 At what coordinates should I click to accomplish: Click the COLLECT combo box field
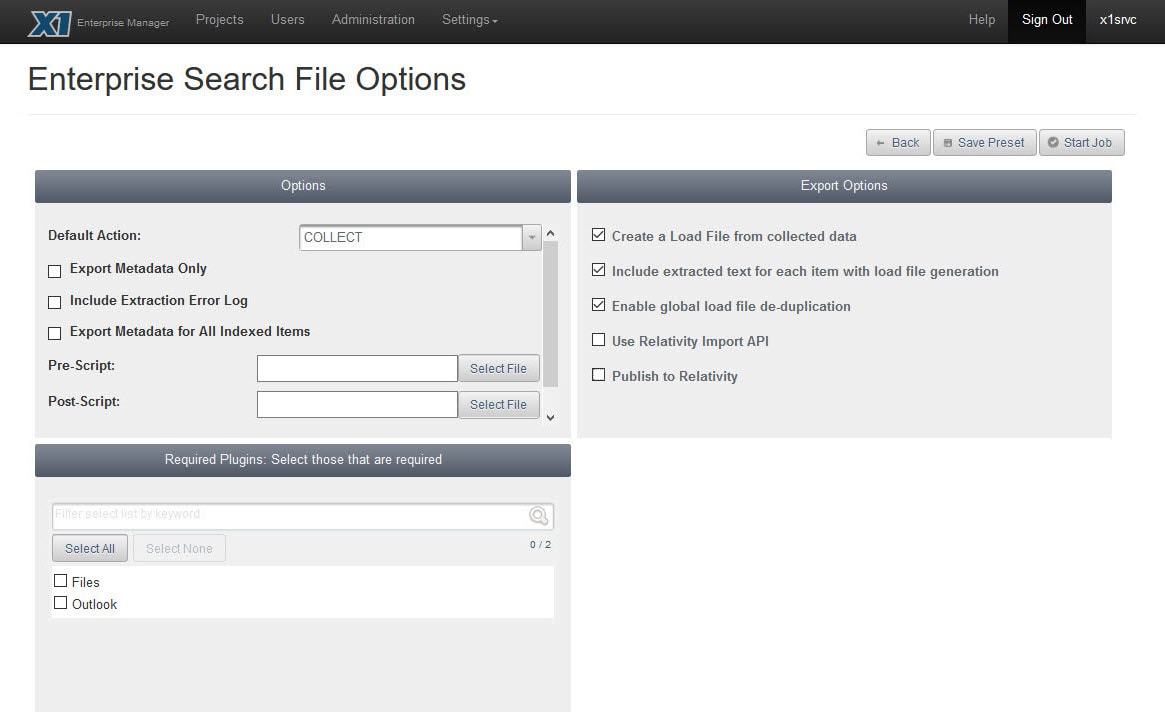(x=410, y=238)
